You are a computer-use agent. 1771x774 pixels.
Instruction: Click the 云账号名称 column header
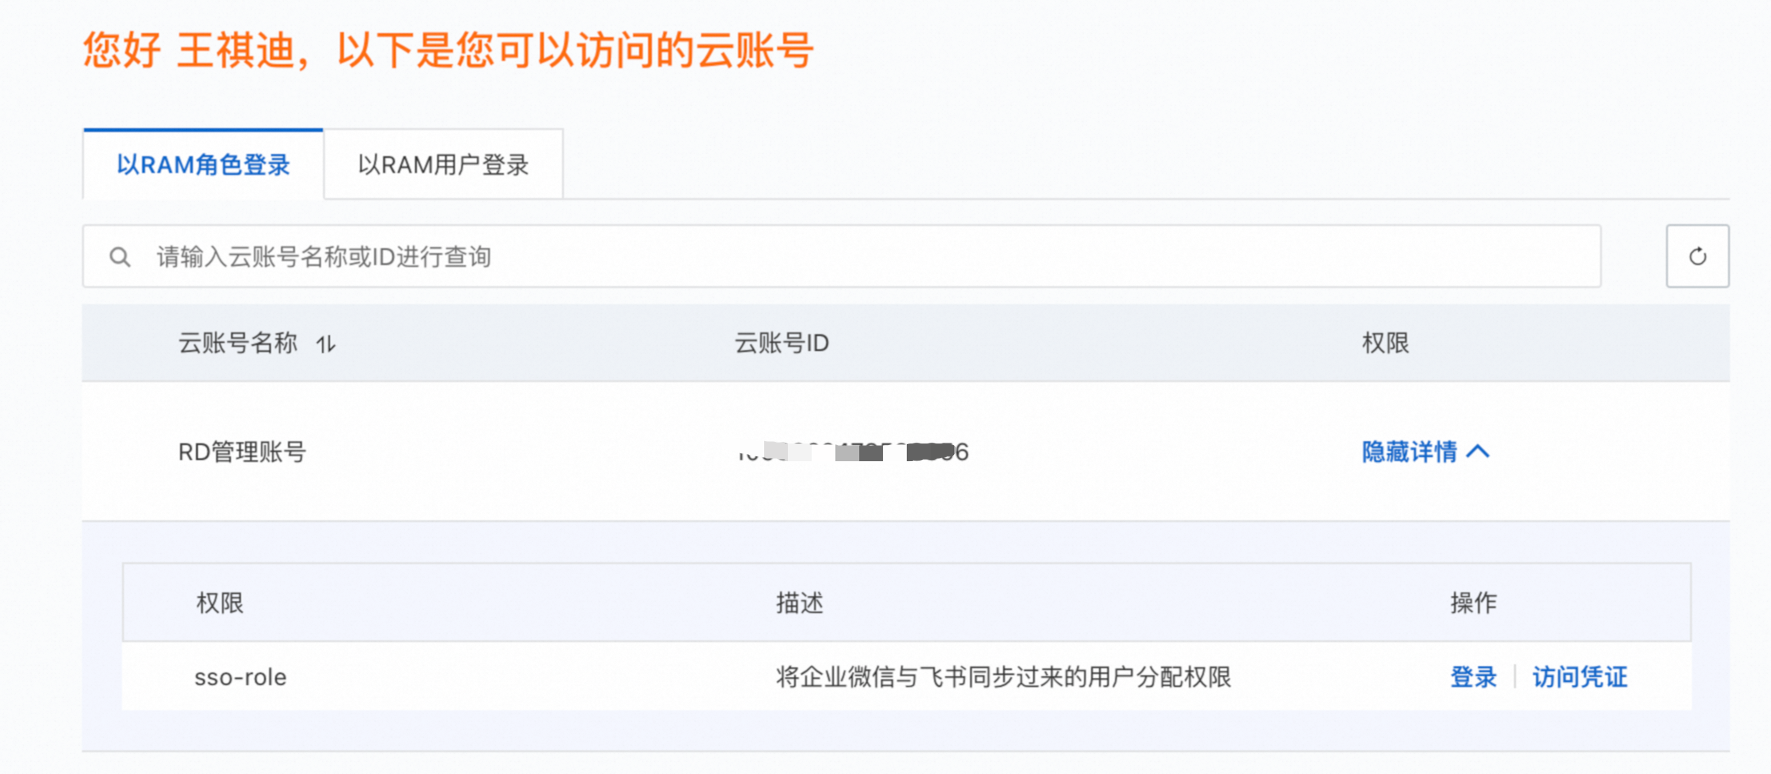(238, 343)
